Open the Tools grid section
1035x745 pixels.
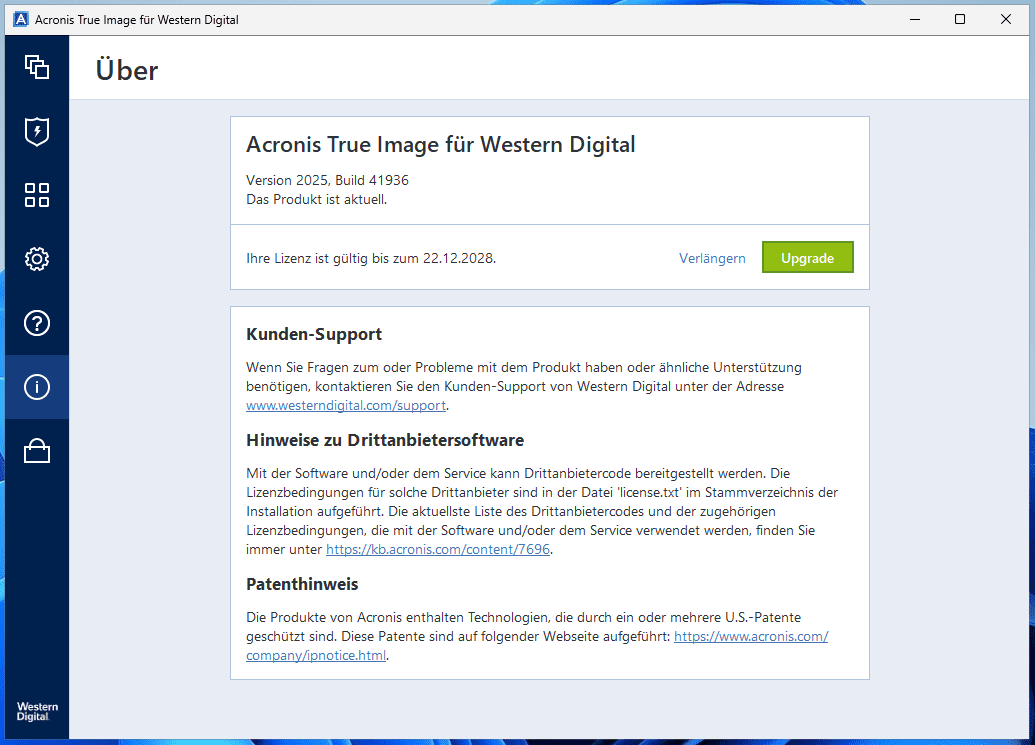click(x=37, y=195)
